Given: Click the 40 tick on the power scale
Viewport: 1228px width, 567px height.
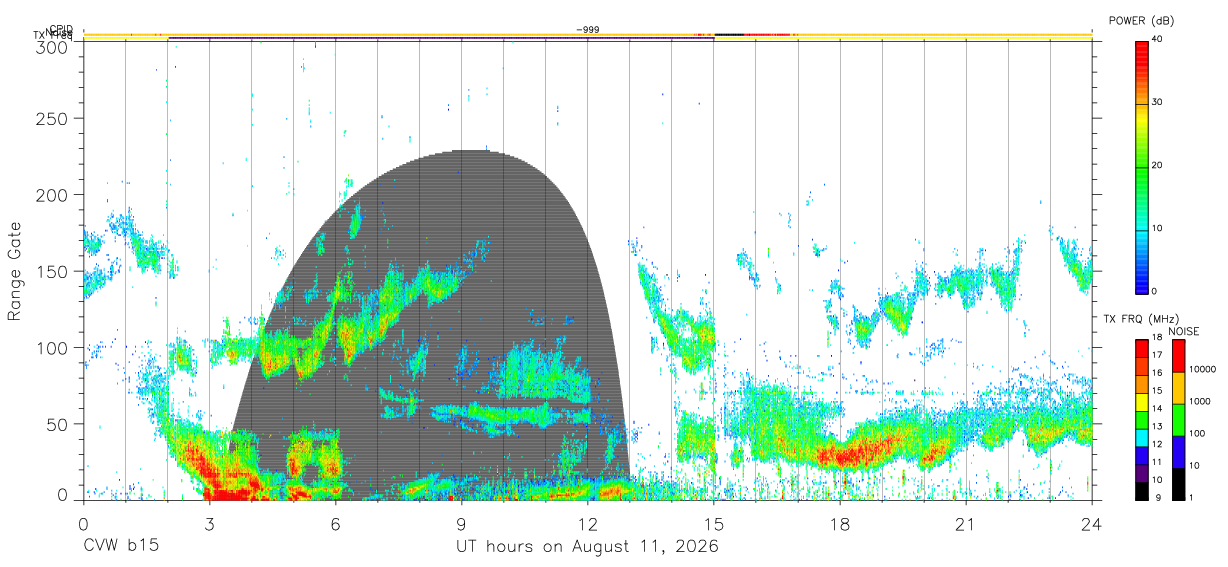Looking at the screenshot, I should click(x=1157, y=41).
